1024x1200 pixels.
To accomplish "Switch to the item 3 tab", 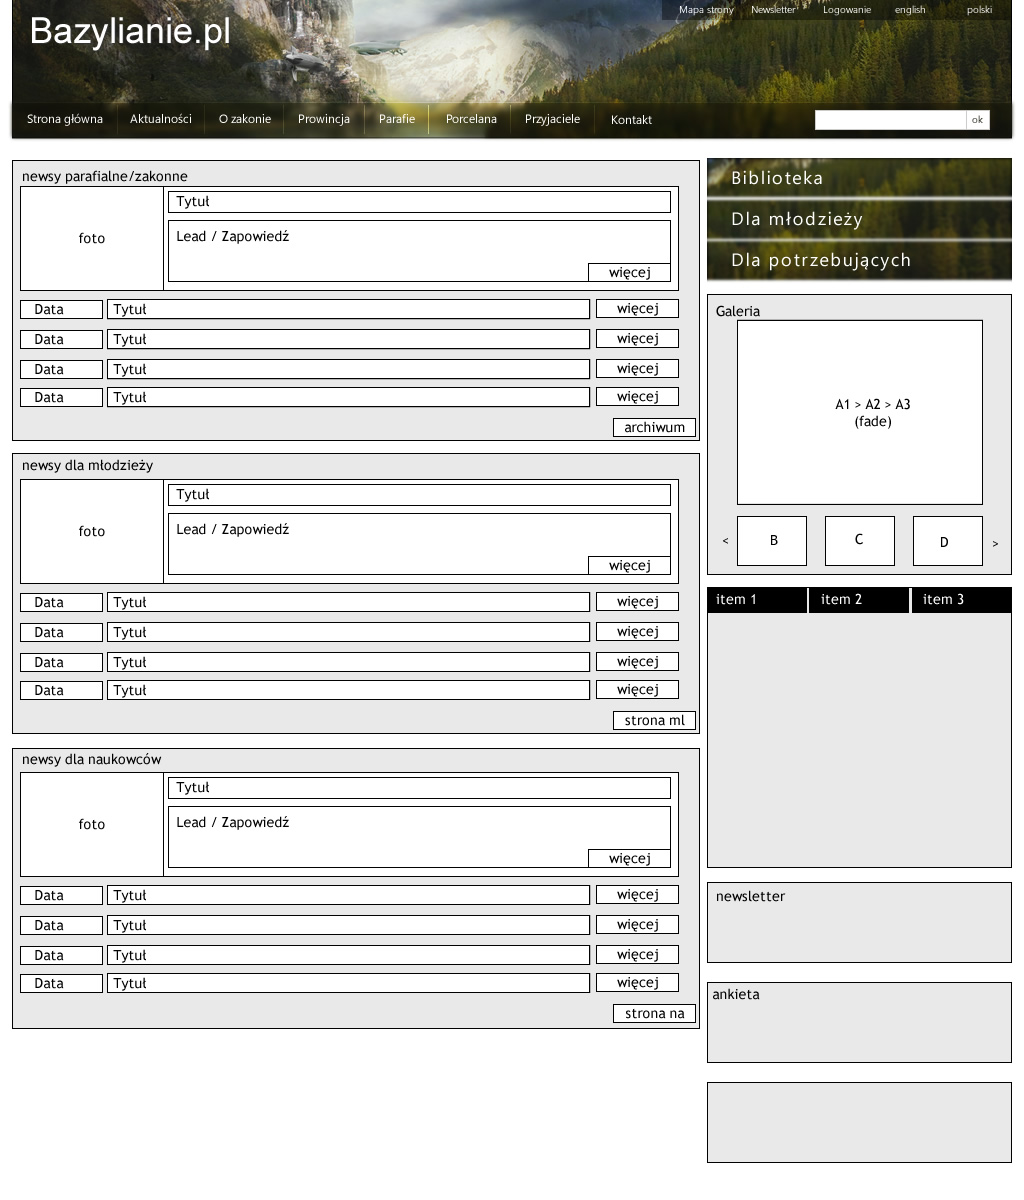I will click(x=960, y=600).
